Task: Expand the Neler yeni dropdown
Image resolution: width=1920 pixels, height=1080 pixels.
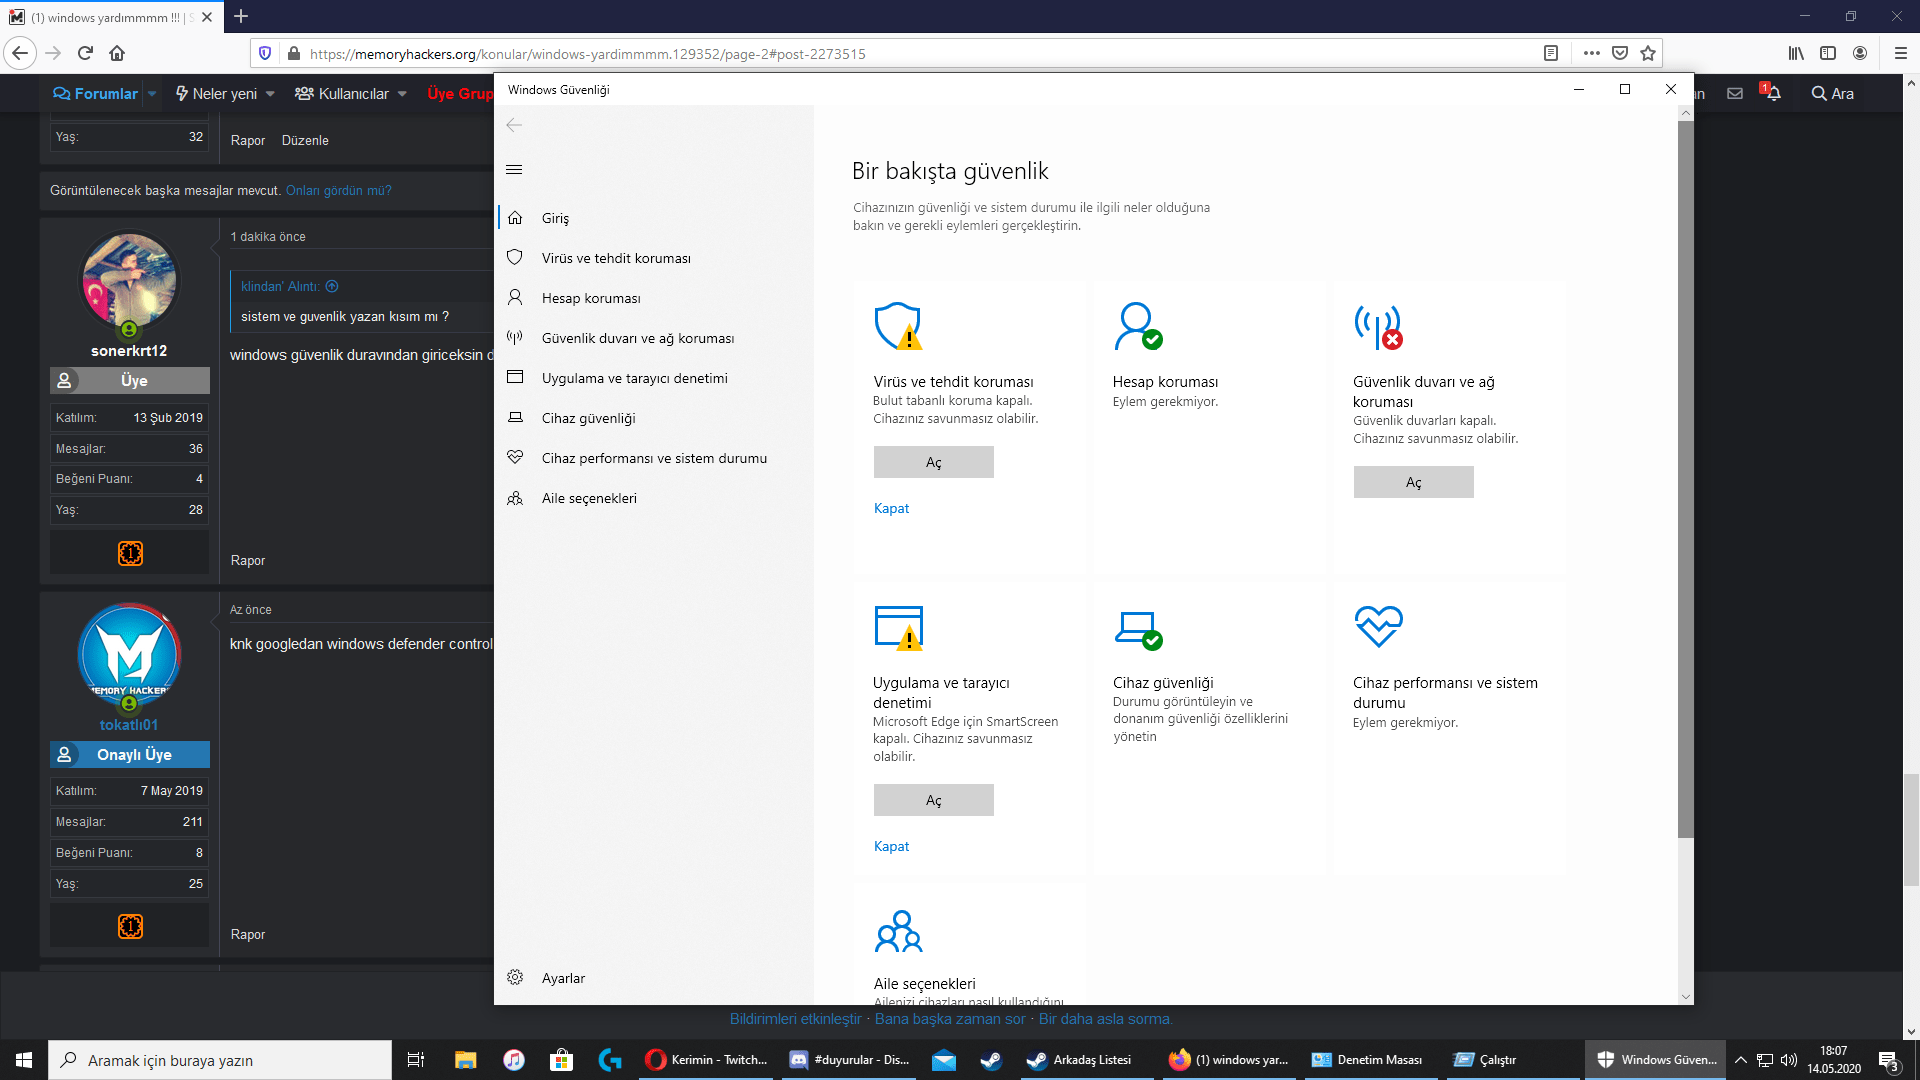Action: (x=270, y=94)
